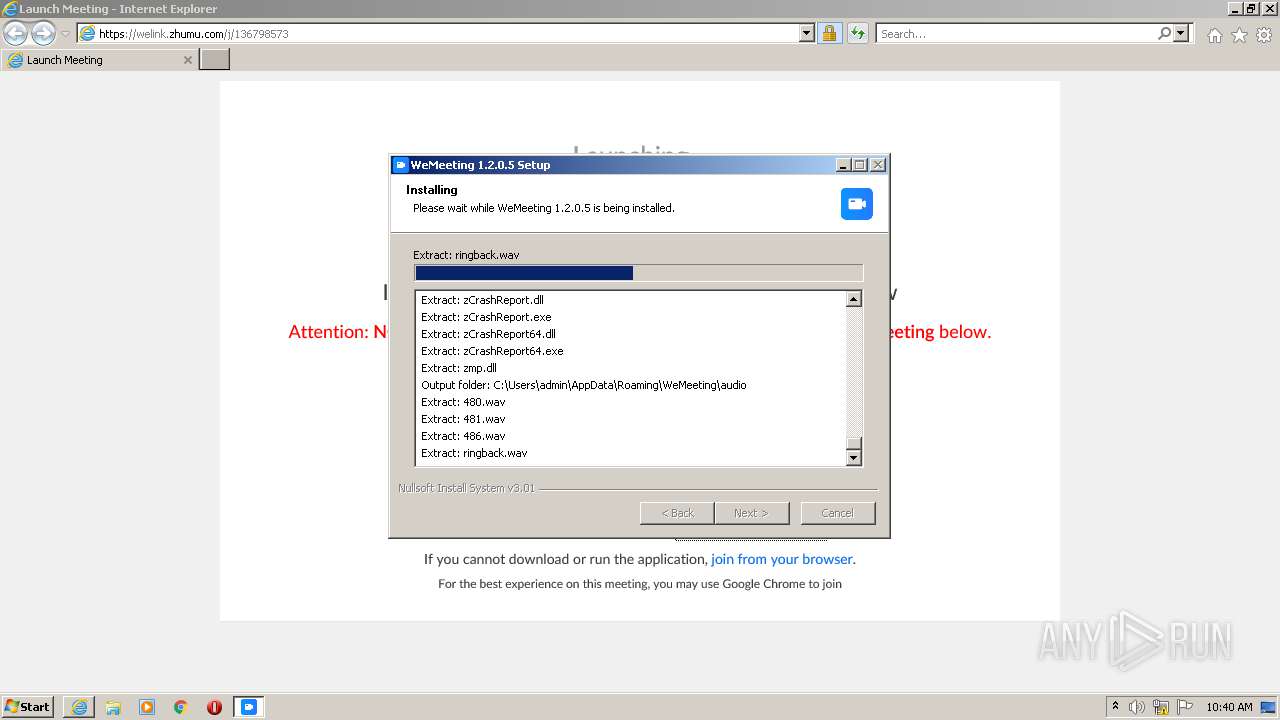Select the 'Extract: zCrashReport.exe' log line
Viewport: 1280px width, 720px height.
coord(486,317)
